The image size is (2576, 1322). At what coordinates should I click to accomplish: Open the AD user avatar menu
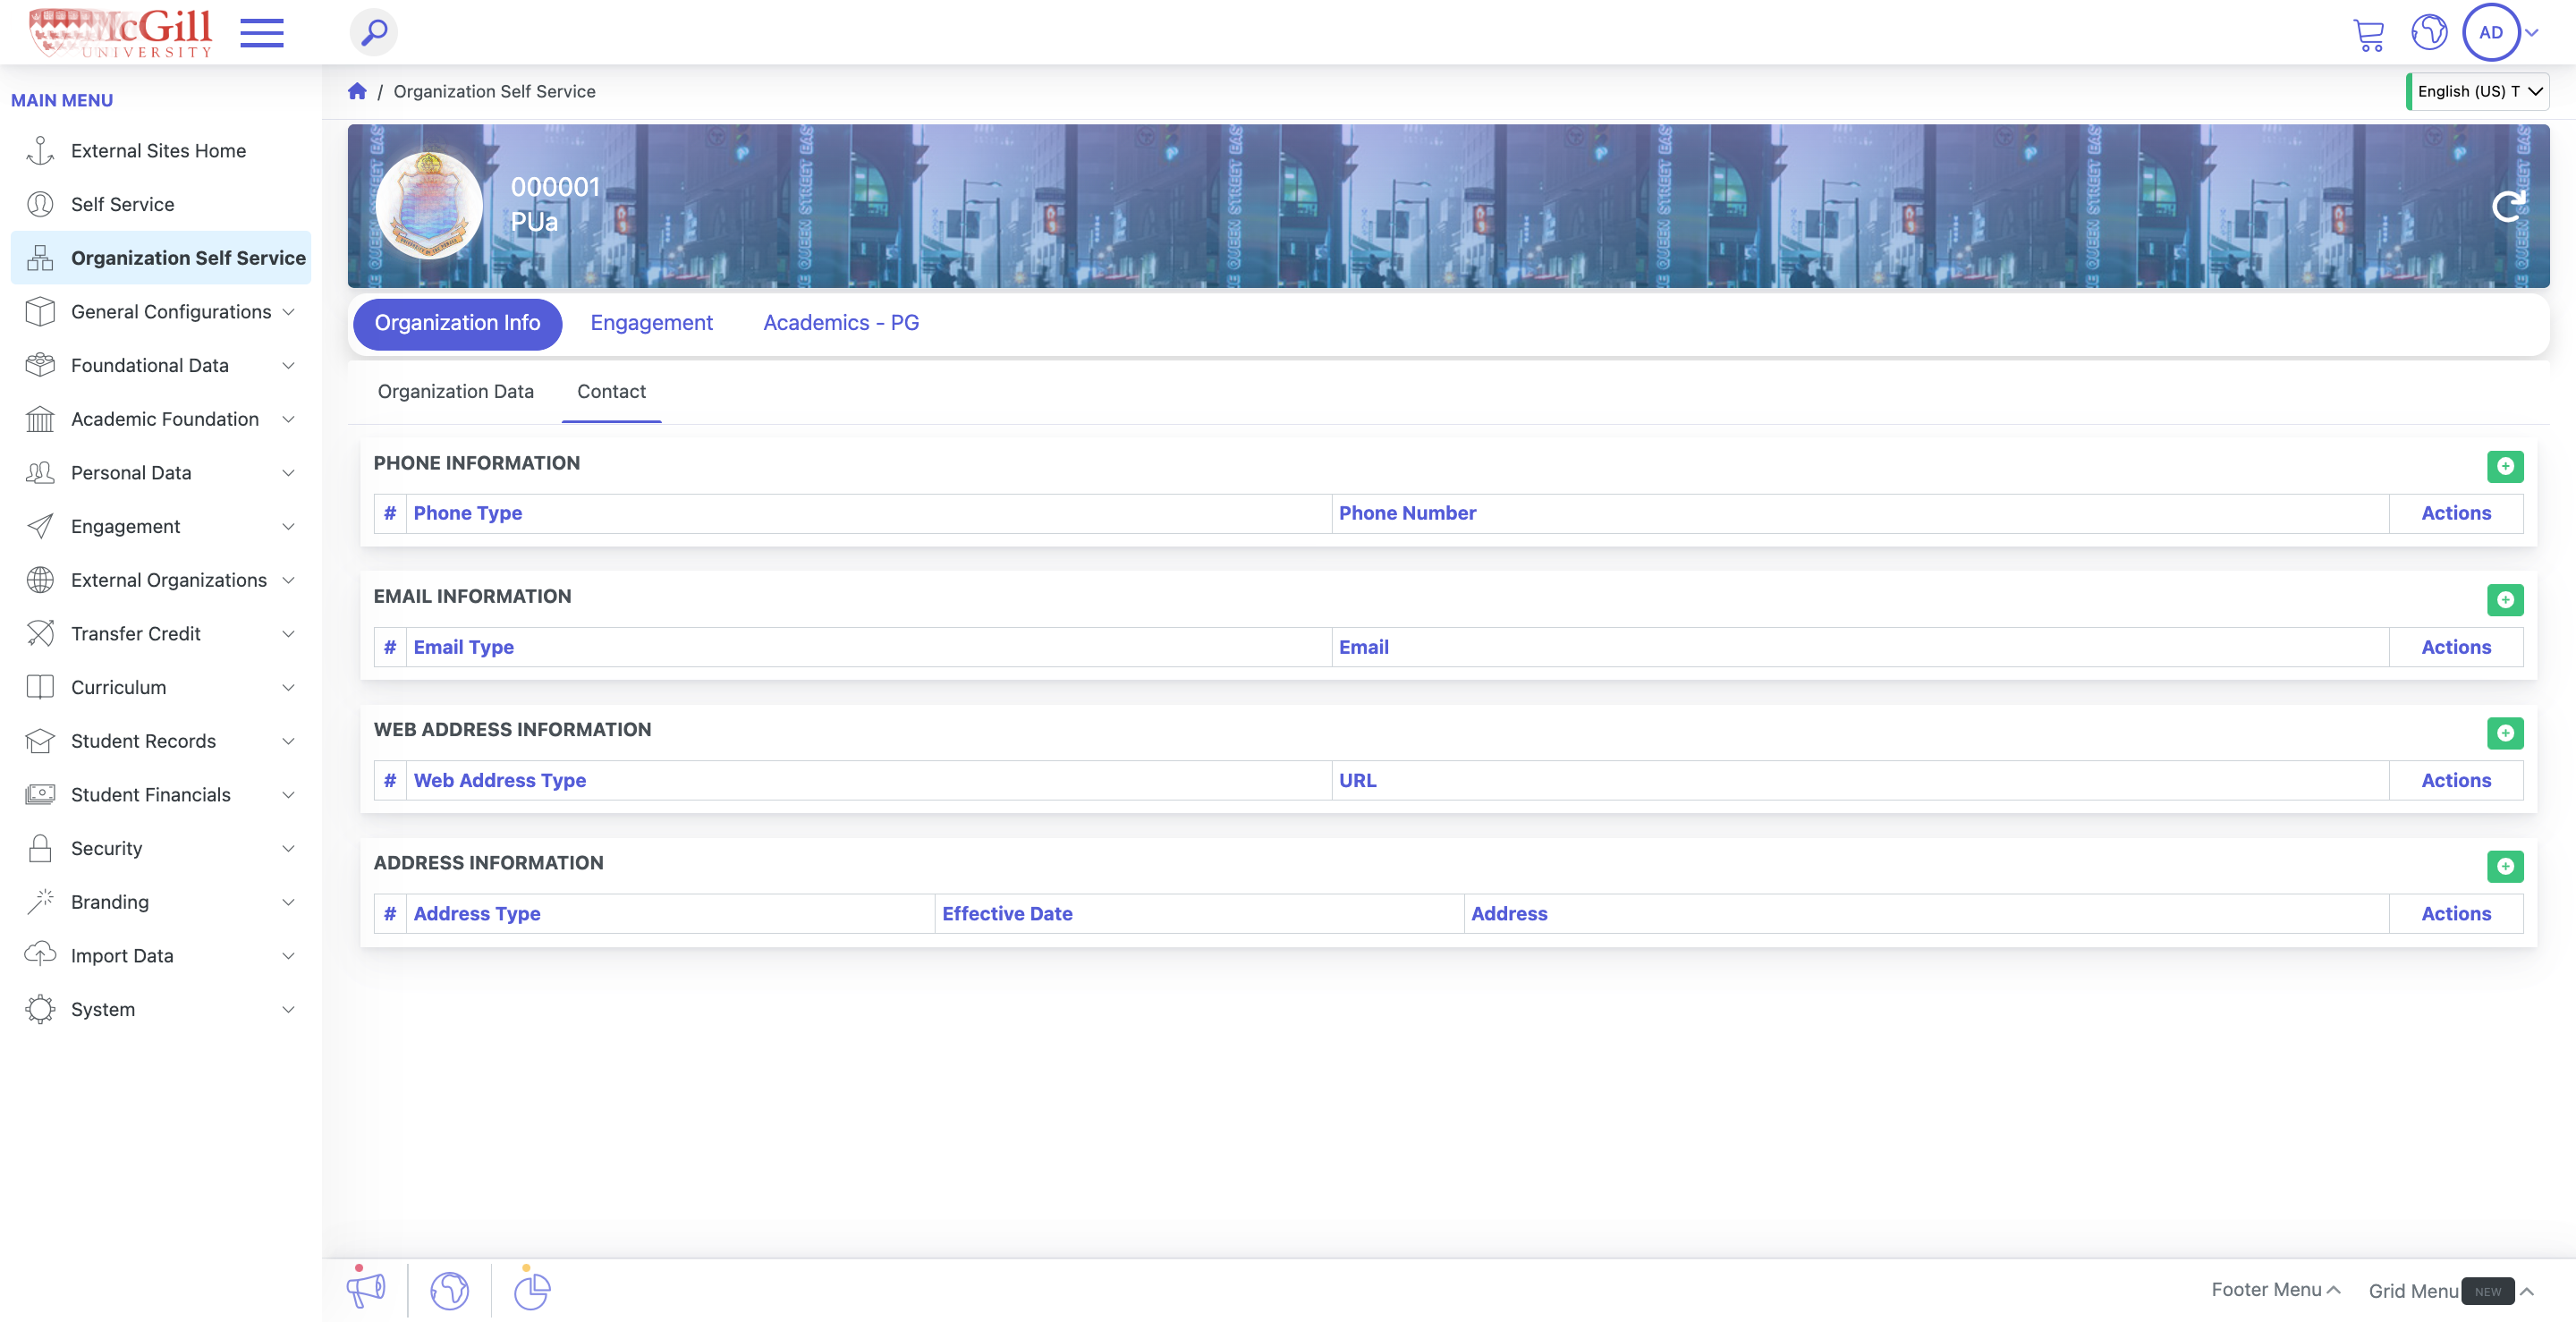2491,32
